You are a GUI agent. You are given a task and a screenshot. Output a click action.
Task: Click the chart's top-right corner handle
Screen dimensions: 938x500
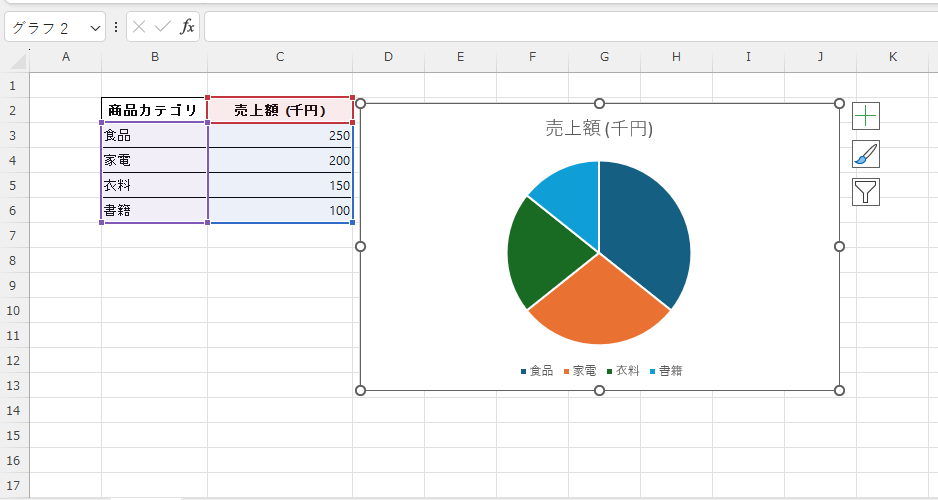[x=839, y=103]
